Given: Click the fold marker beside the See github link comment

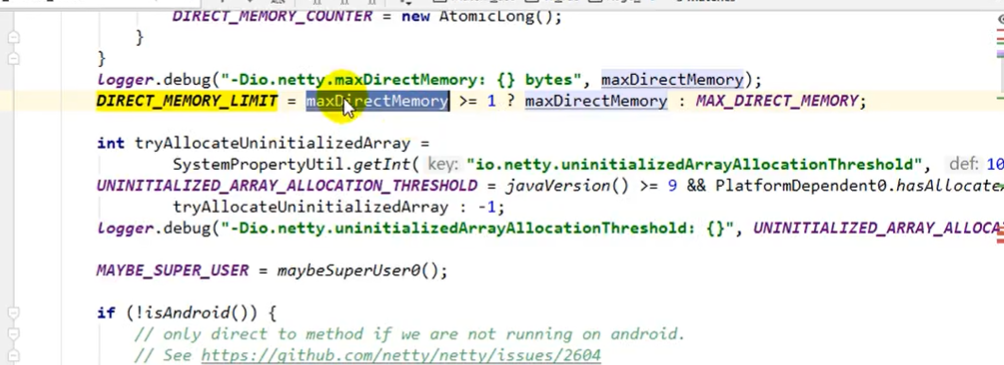Looking at the screenshot, I should [x=13, y=355].
